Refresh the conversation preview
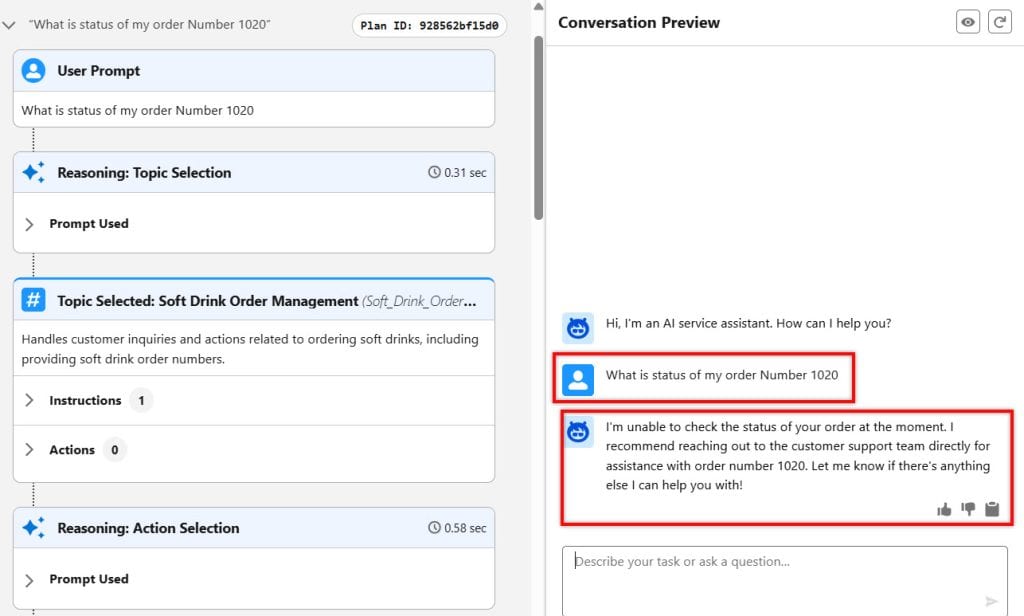Viewport: 1024px width, 616px height. point(1001,21)
